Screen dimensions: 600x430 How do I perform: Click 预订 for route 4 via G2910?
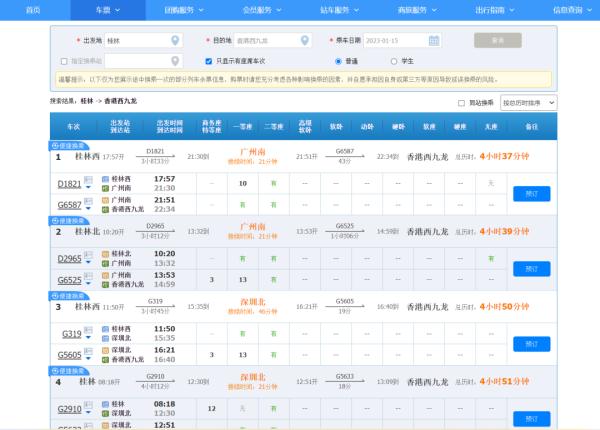[532, 419]
